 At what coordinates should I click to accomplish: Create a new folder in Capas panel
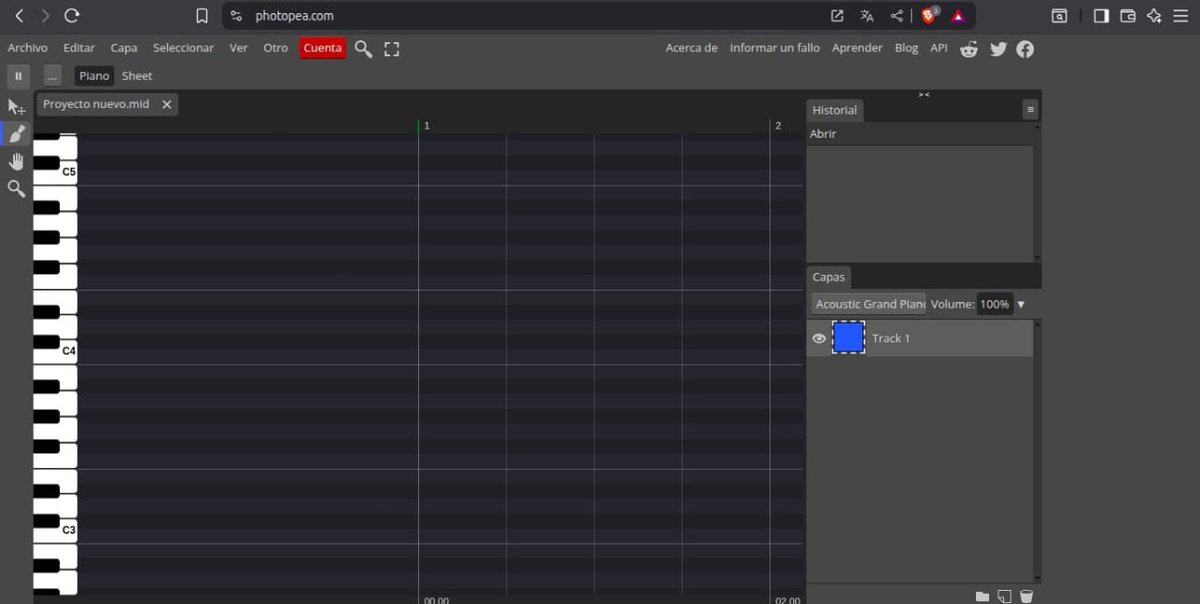(982, 596)
